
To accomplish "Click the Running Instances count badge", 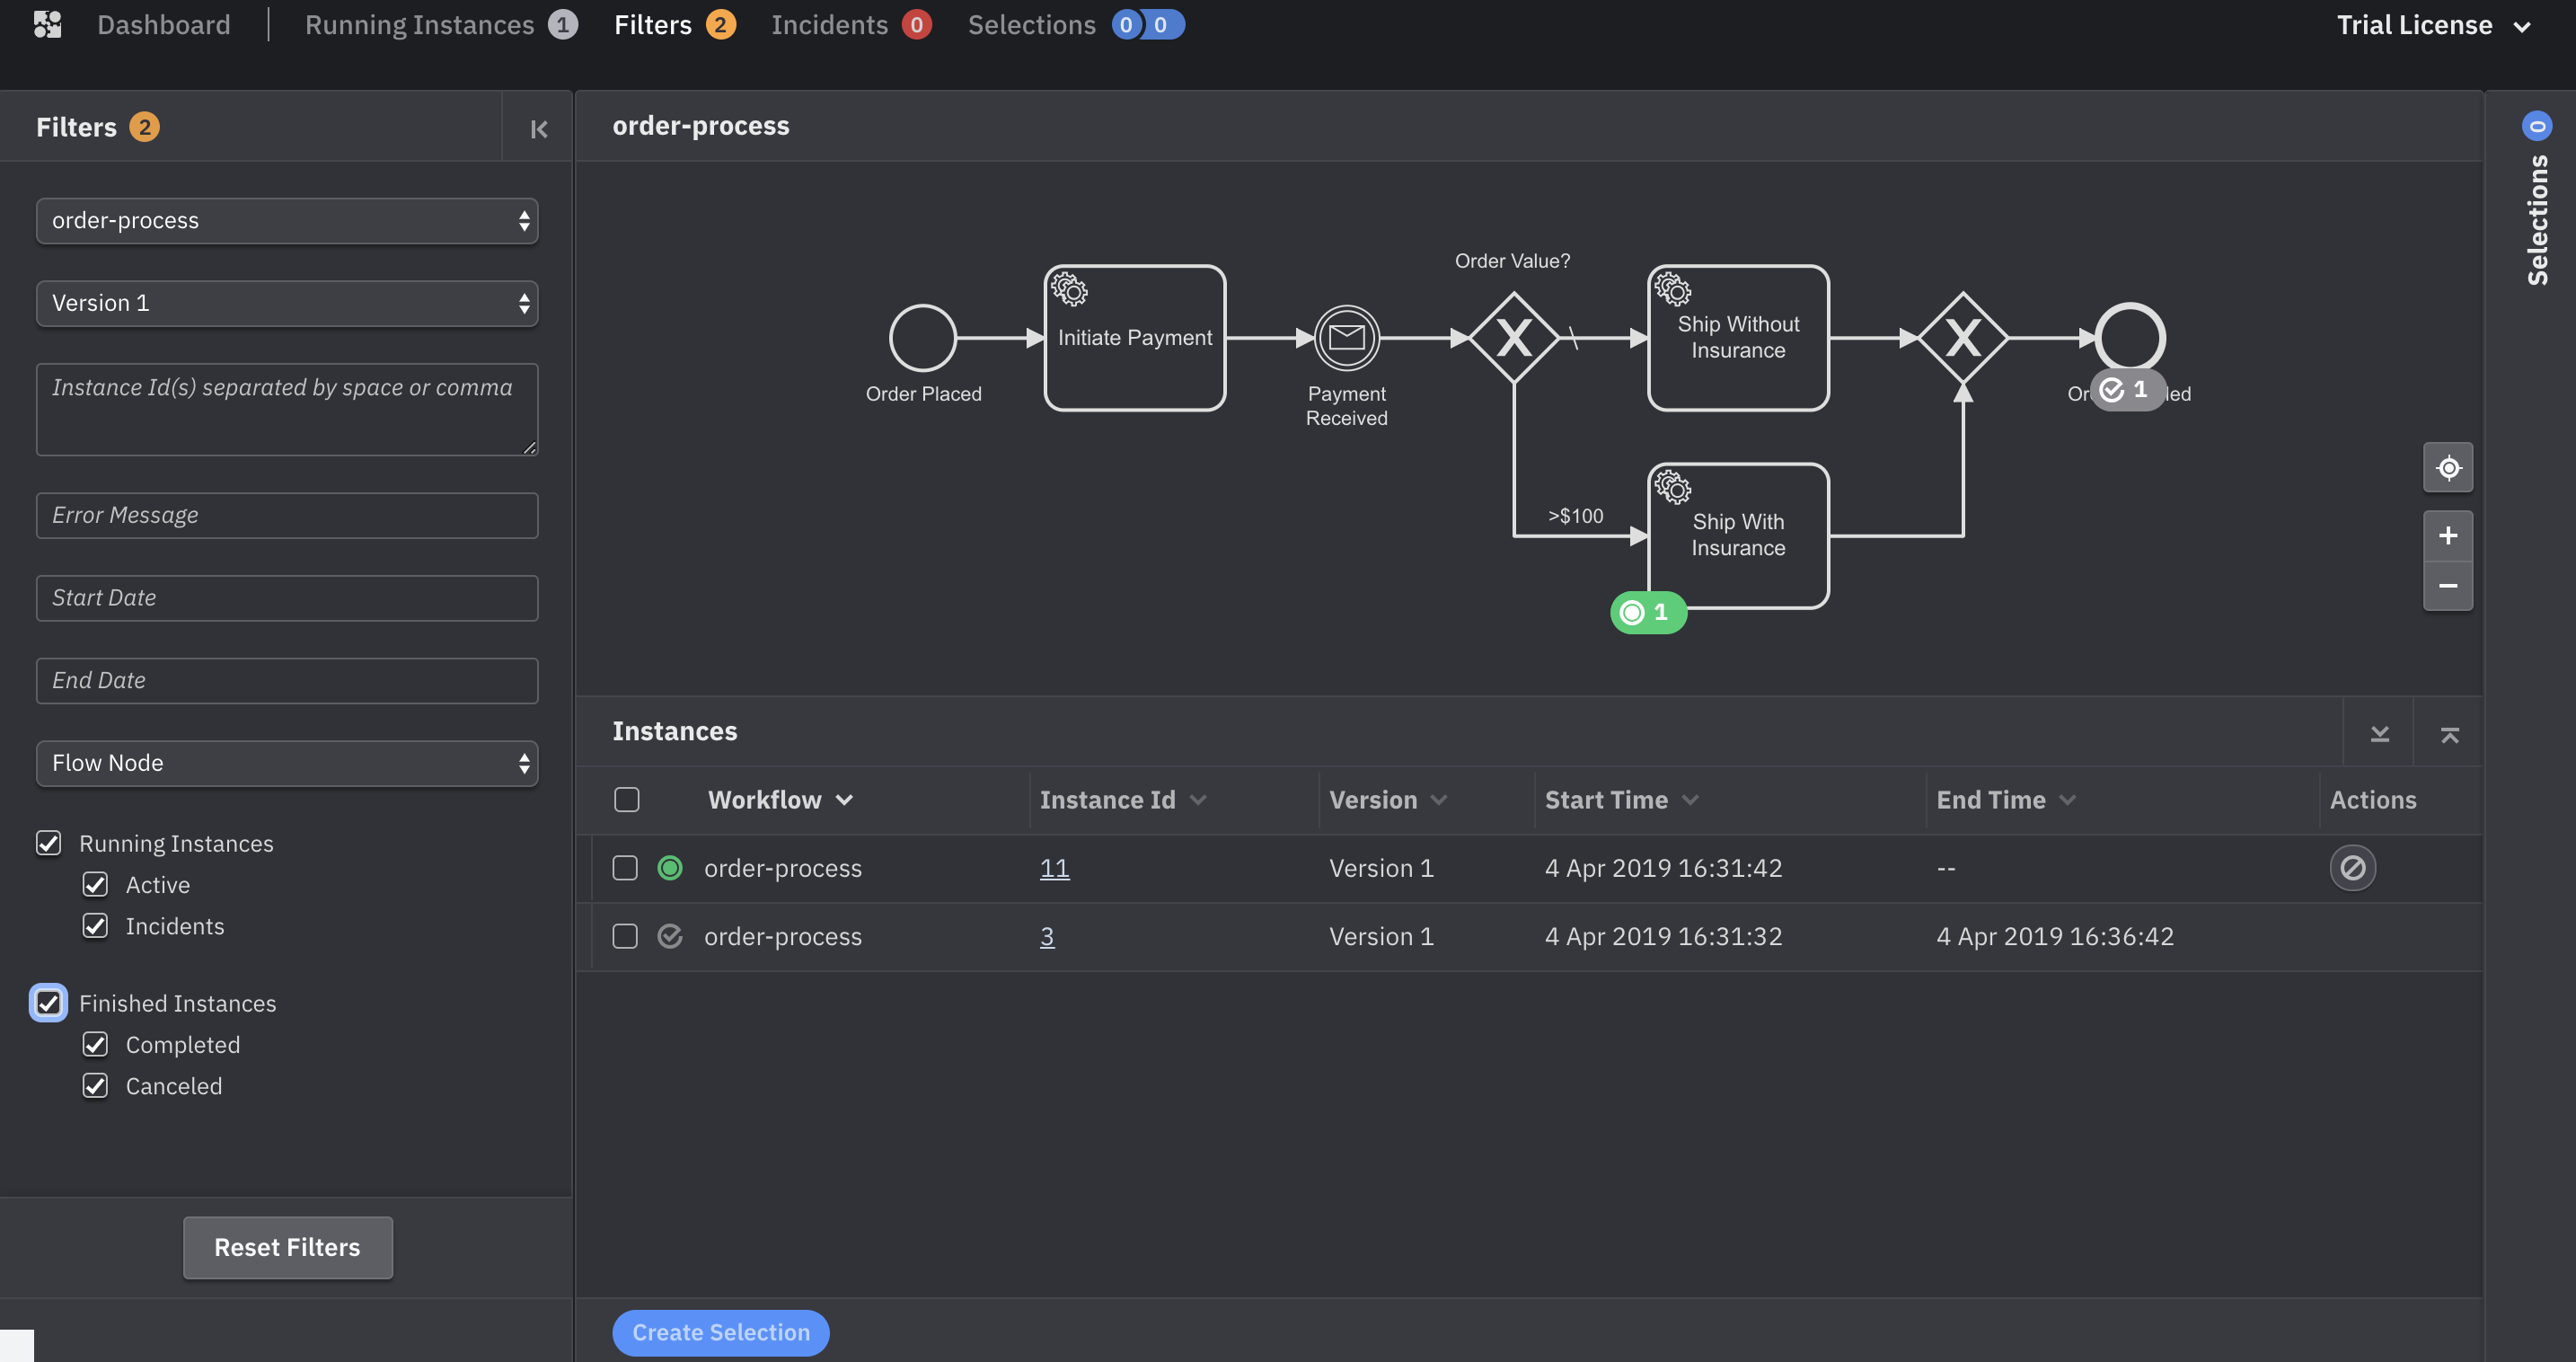I will coord(562,24).
